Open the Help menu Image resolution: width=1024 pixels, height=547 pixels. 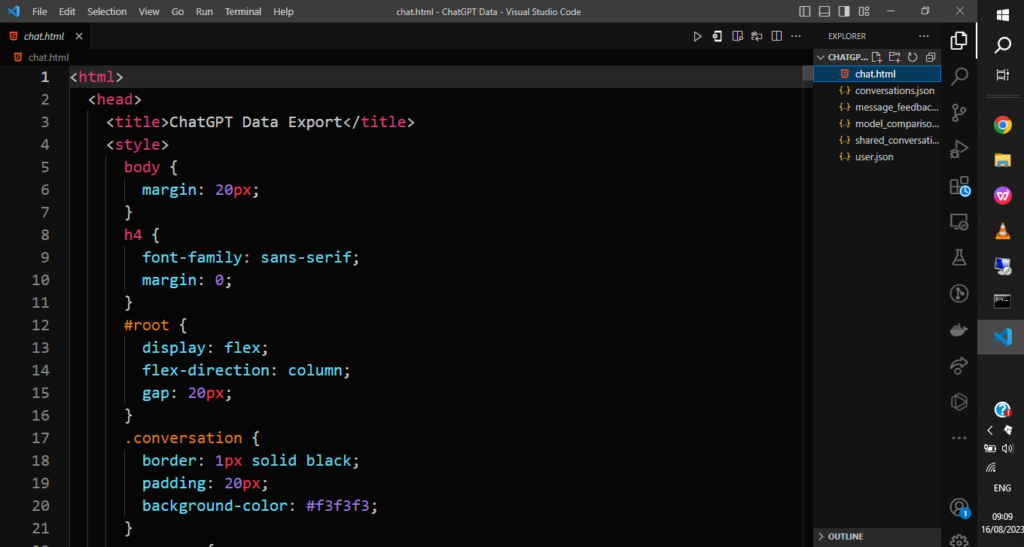[283, 12]
